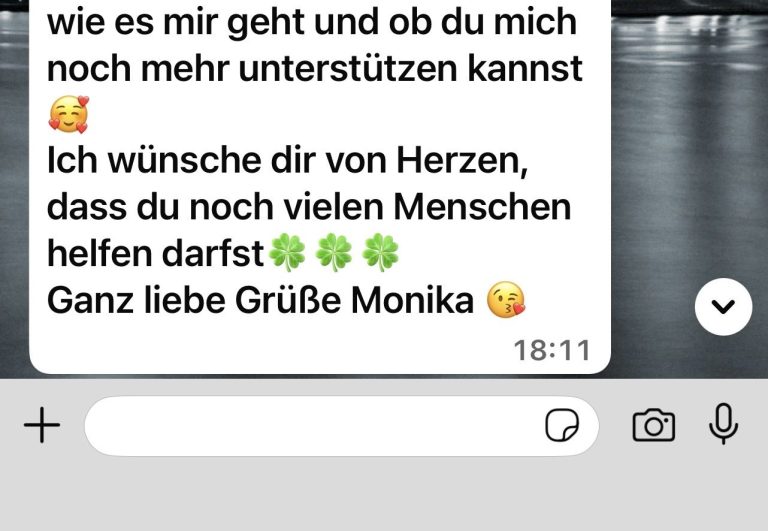
Task: Open the camera to take a photo
Action: click(654, 425)
